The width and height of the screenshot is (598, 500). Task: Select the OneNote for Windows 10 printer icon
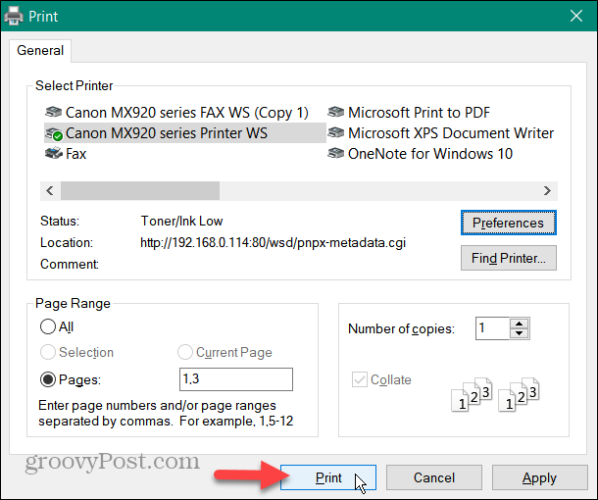(x=336, y=153)
